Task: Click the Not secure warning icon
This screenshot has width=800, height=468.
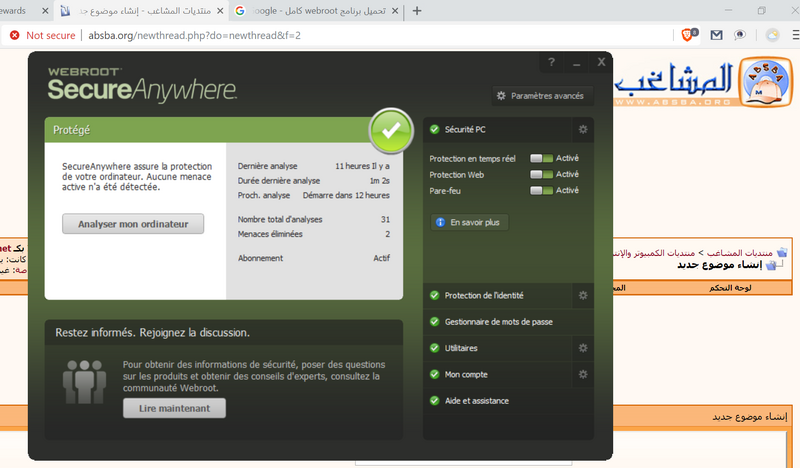Action: click(15, 35)
